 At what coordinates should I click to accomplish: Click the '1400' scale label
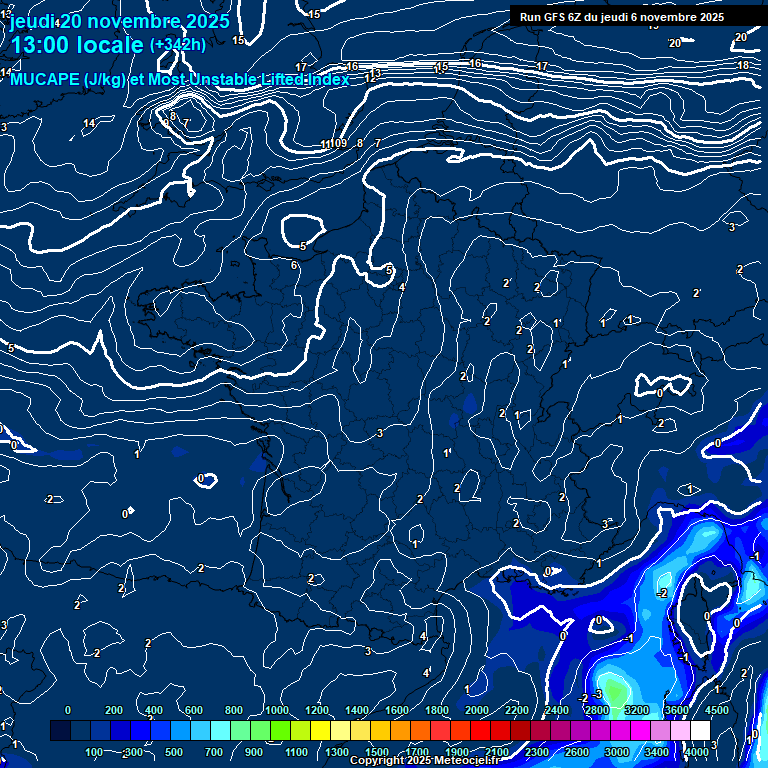click(357, 710)
